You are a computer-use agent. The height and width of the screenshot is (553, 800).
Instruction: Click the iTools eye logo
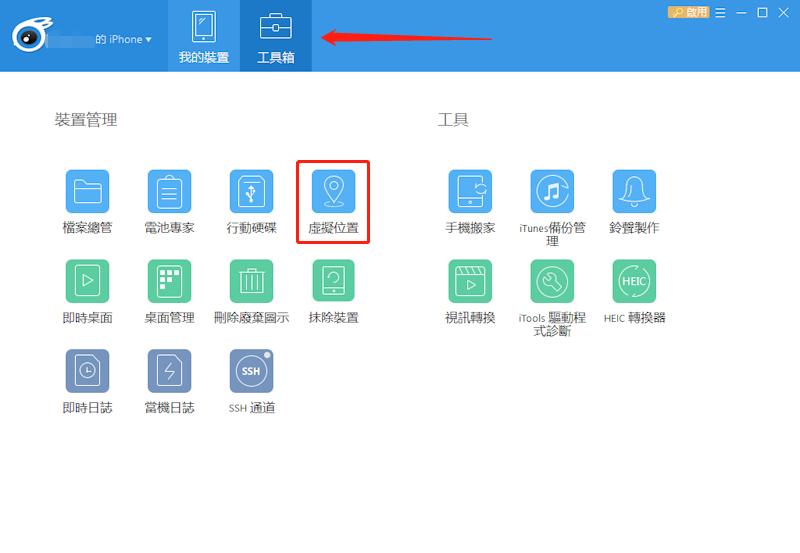[x=32, y=35]
